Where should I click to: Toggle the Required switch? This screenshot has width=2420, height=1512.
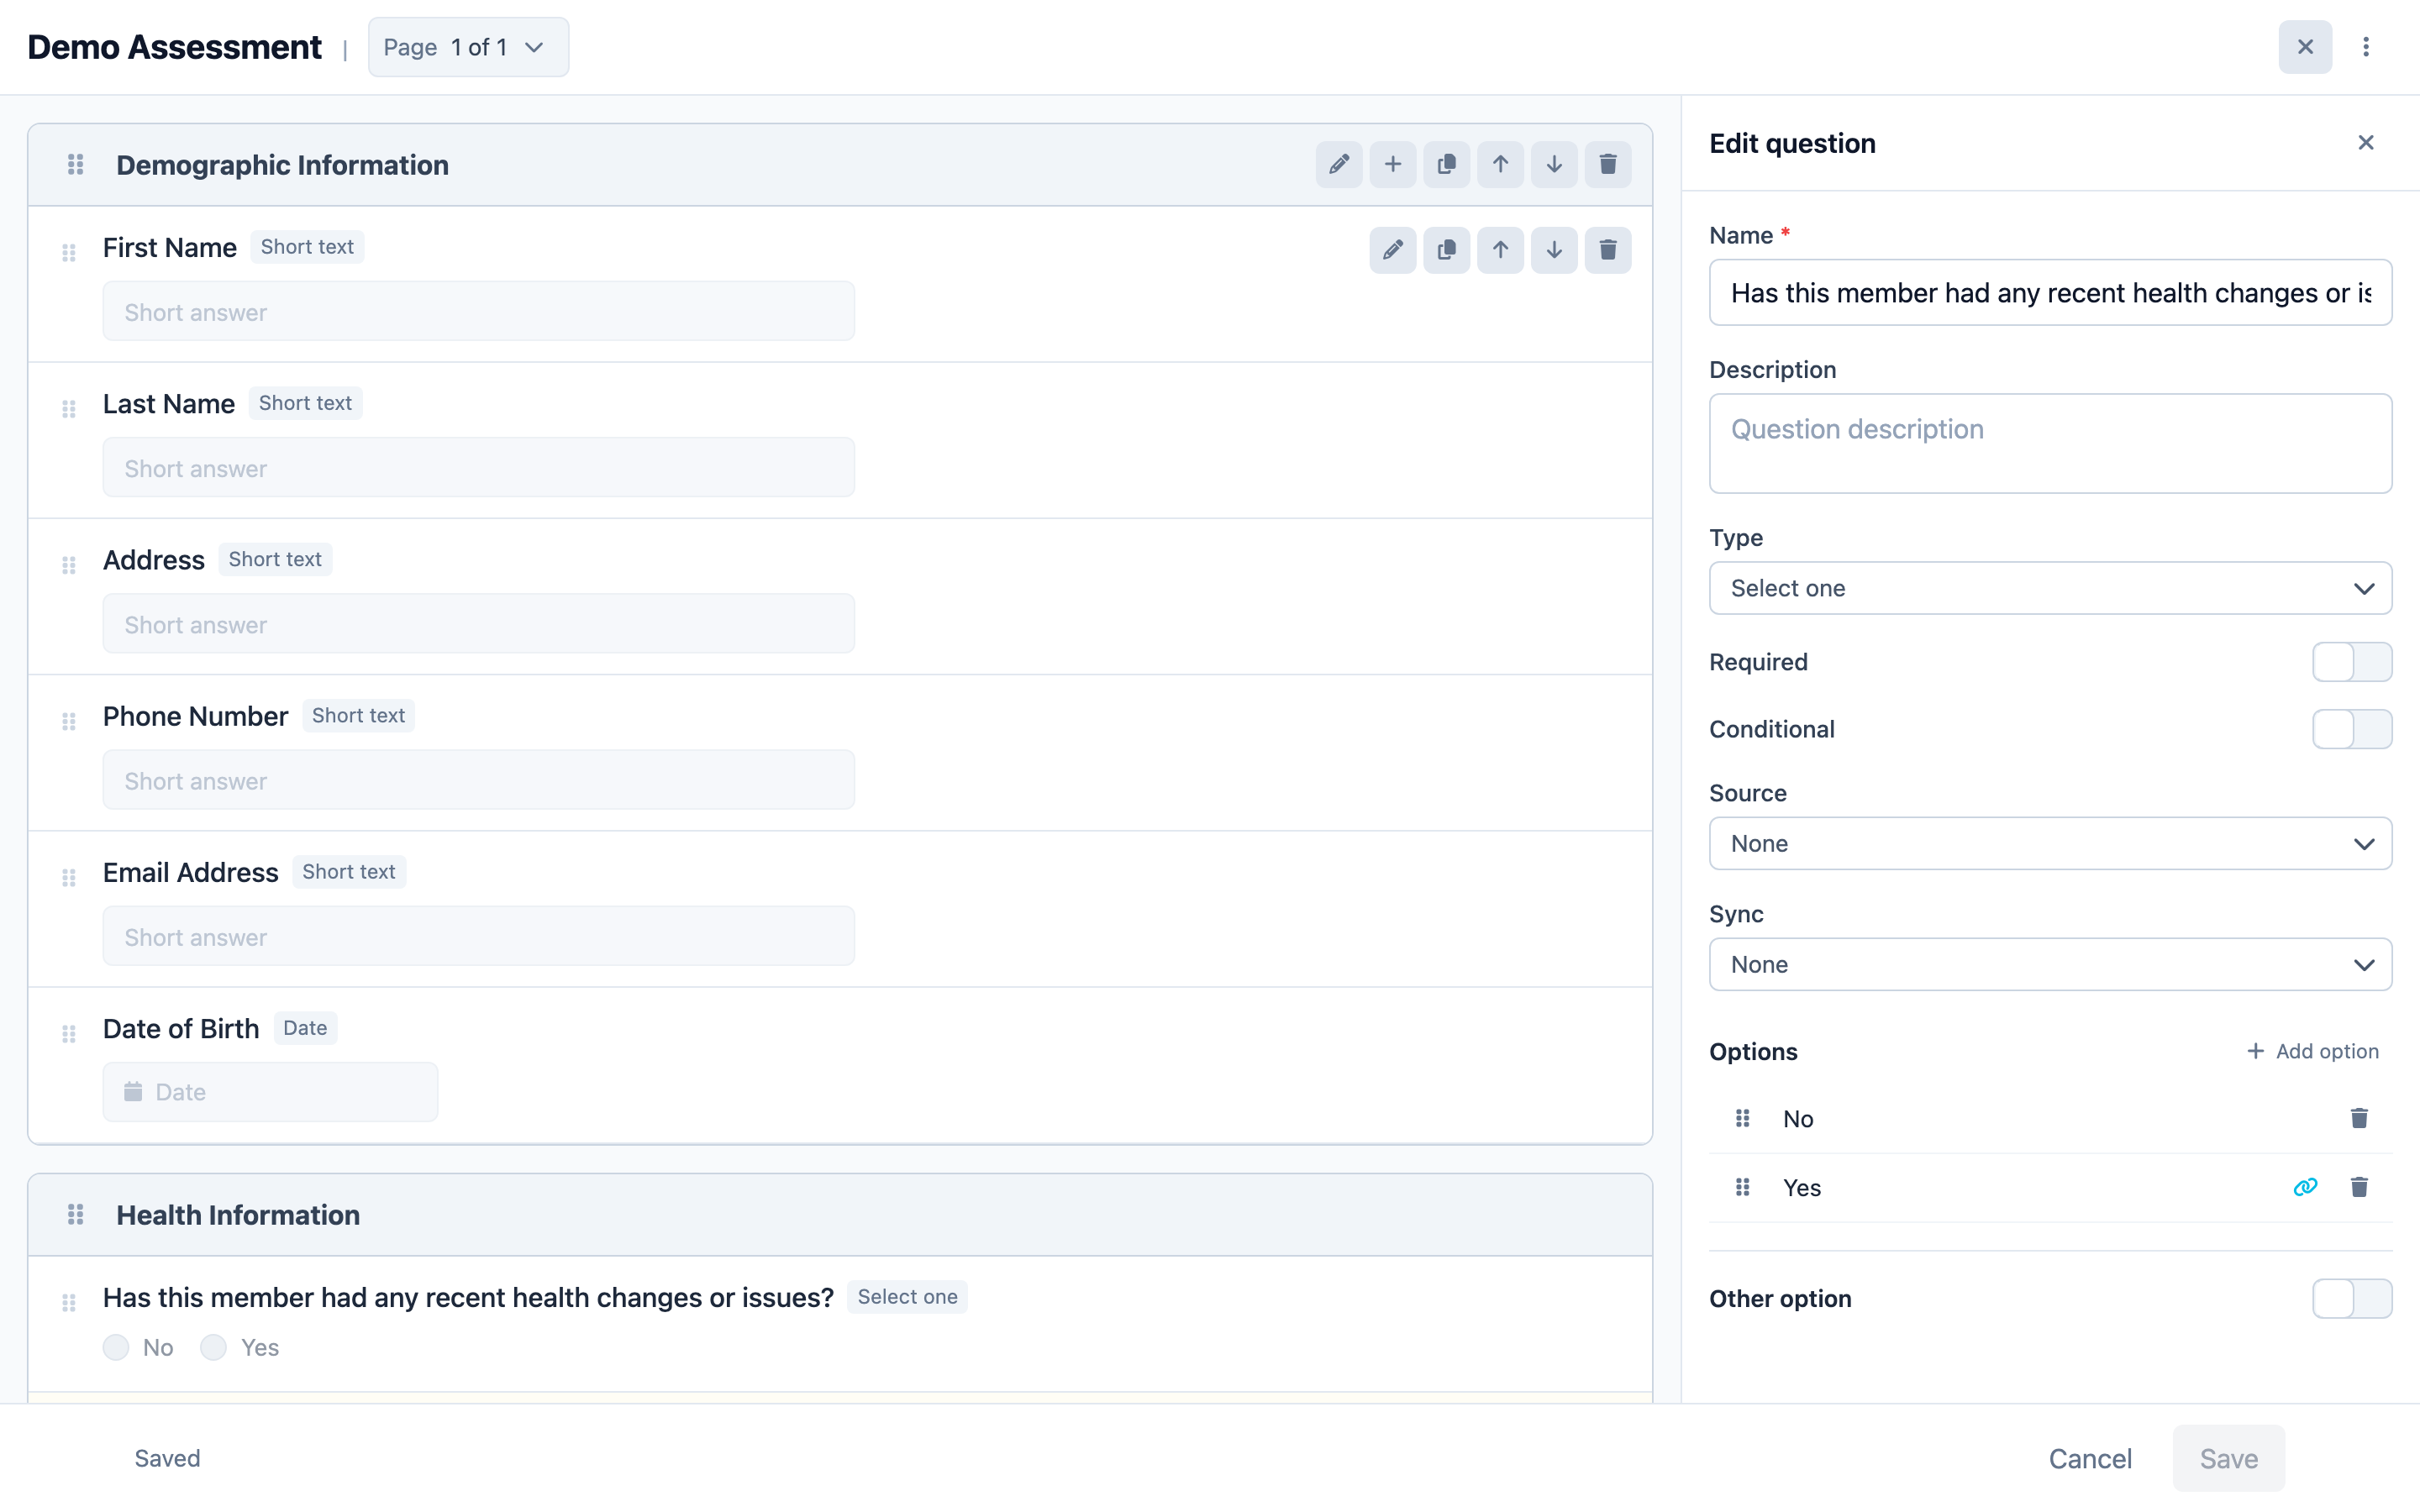coord(2352,662)
